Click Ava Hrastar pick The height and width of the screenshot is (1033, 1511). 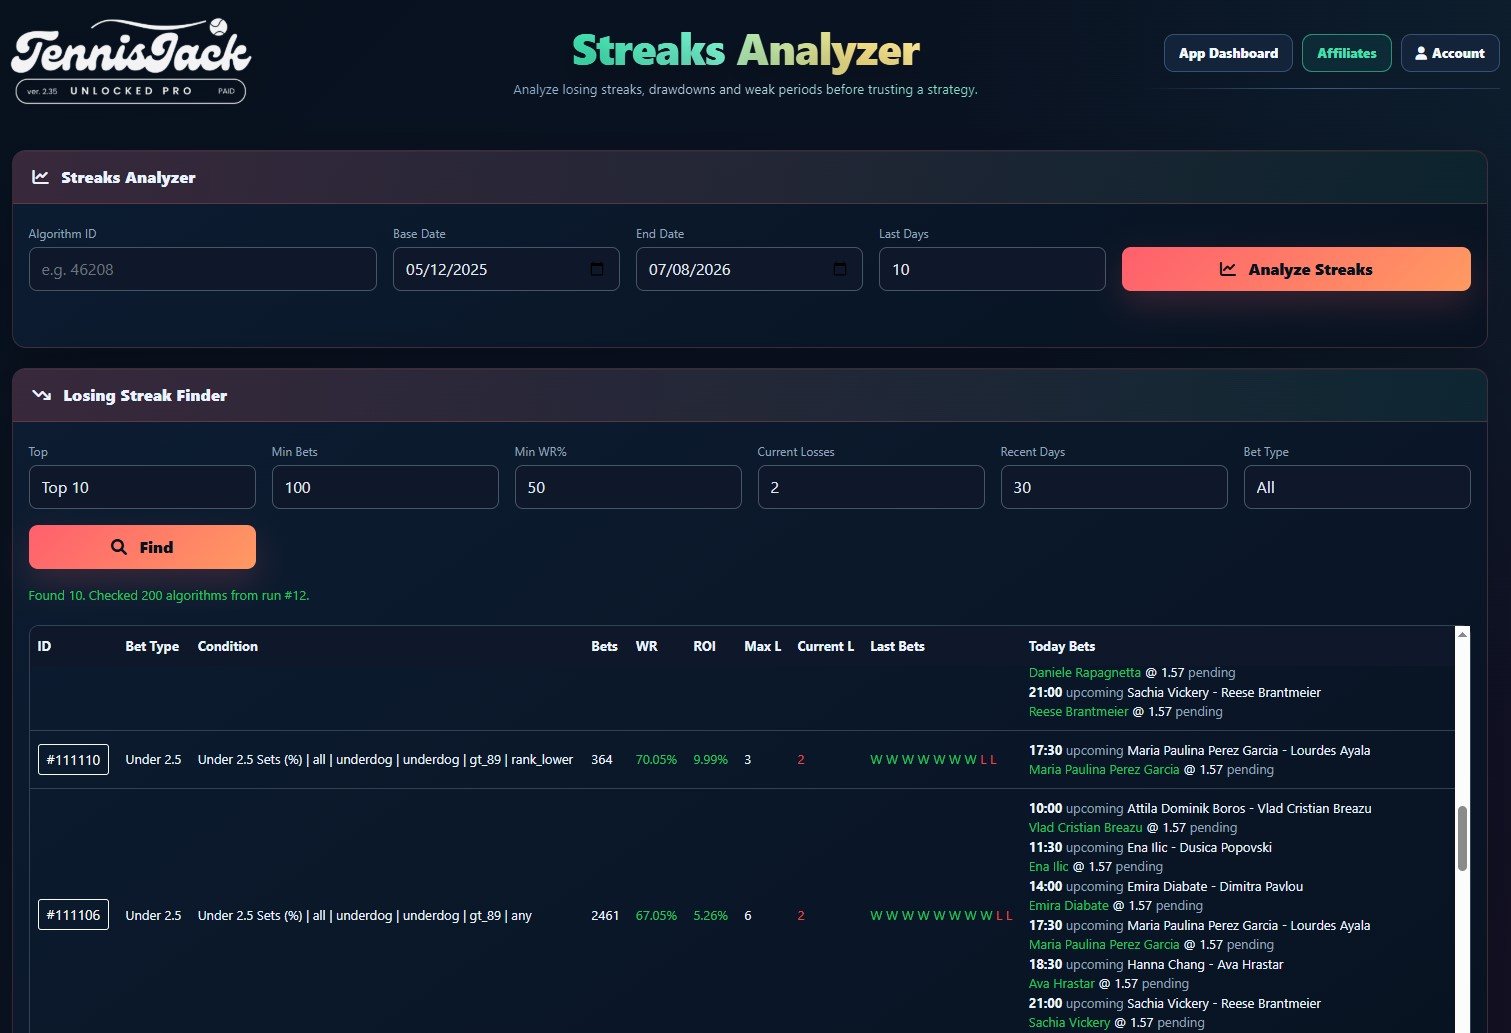1061,984
